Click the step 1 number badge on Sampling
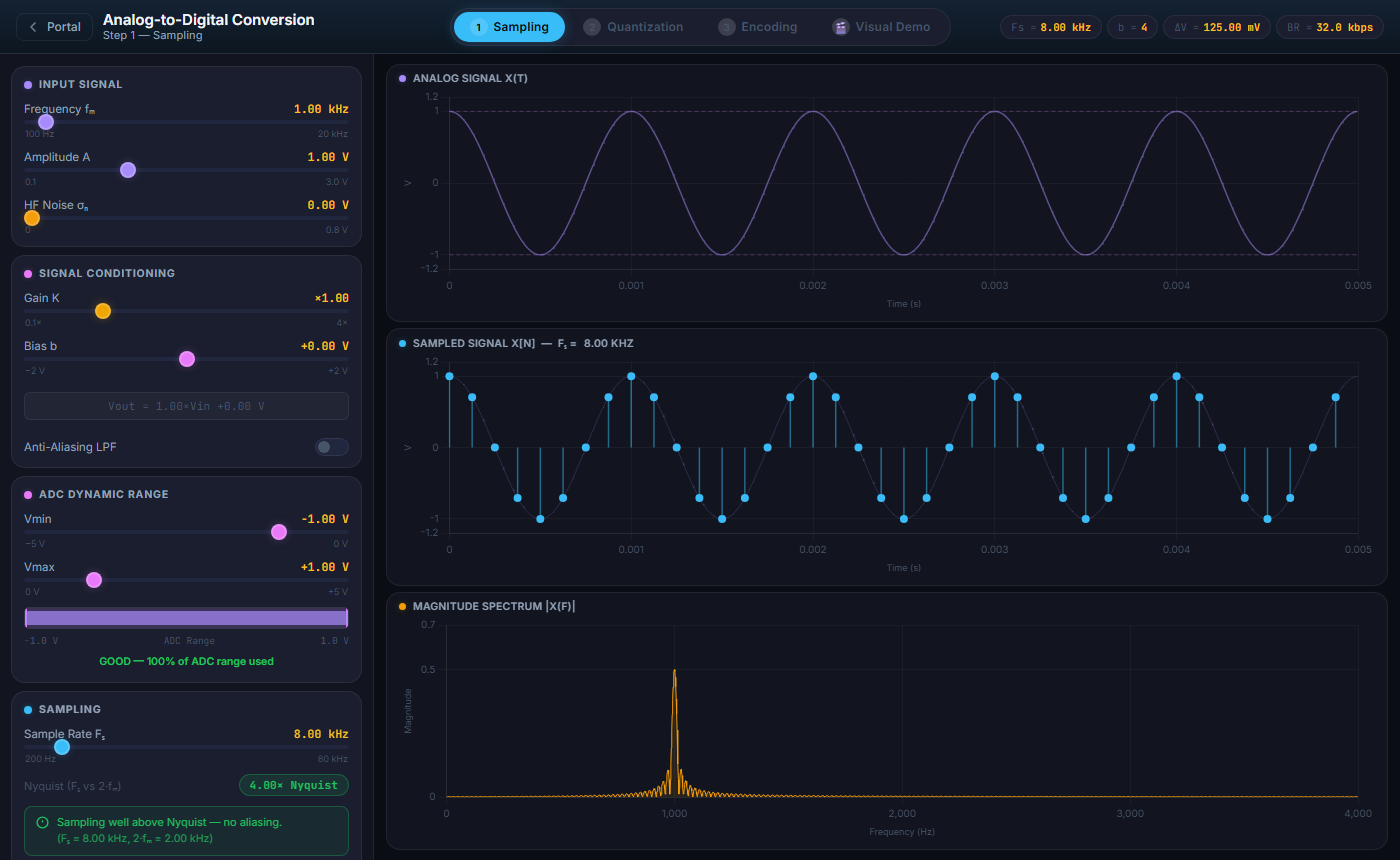The height and width of the screenshot is (860, 1400). [x=478, y=27]
